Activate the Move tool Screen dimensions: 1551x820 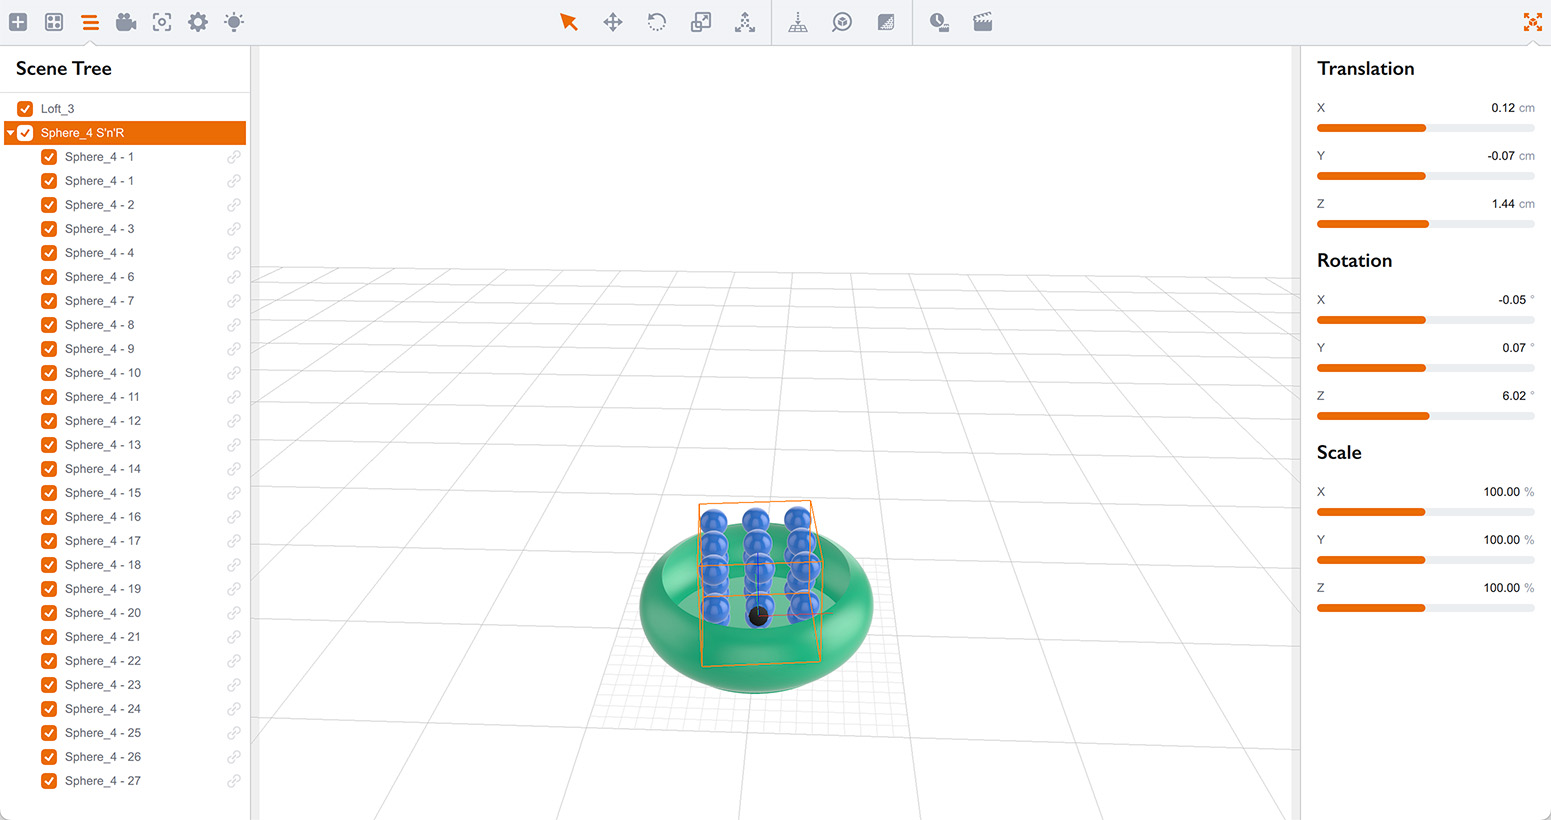pos(612,21)
